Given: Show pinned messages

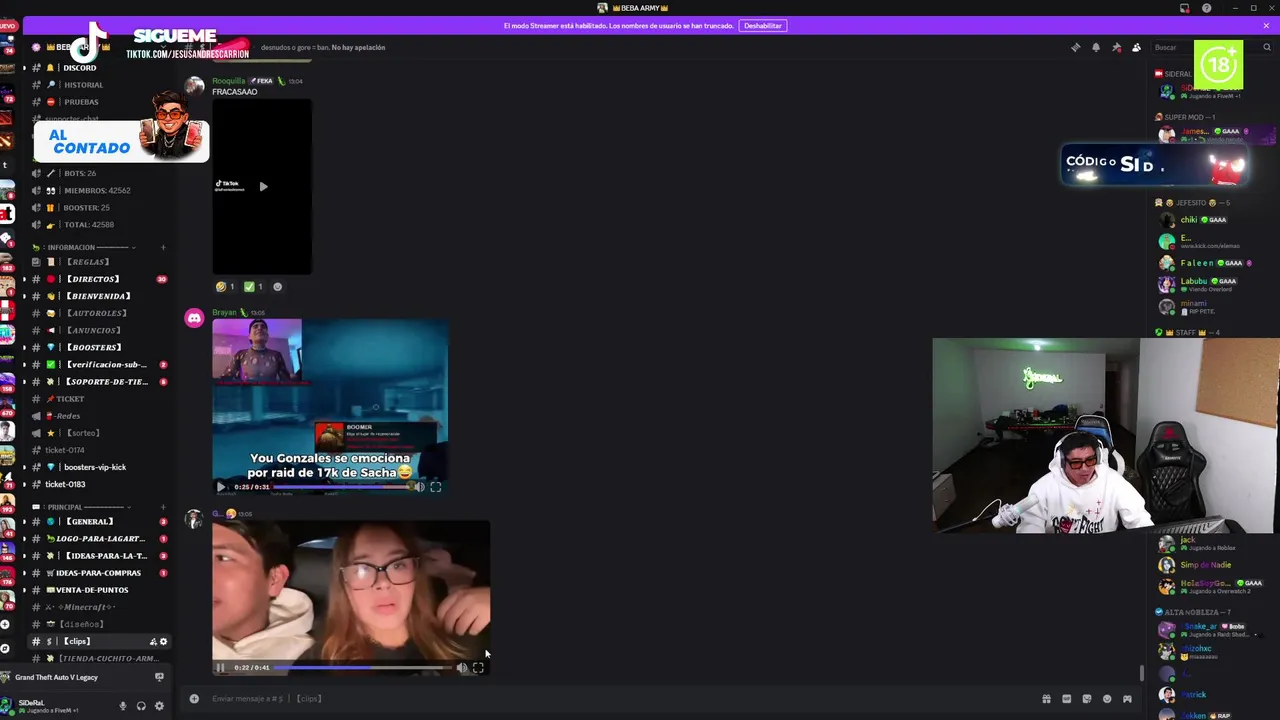Looking at the screenshot, I should 1116,47.
